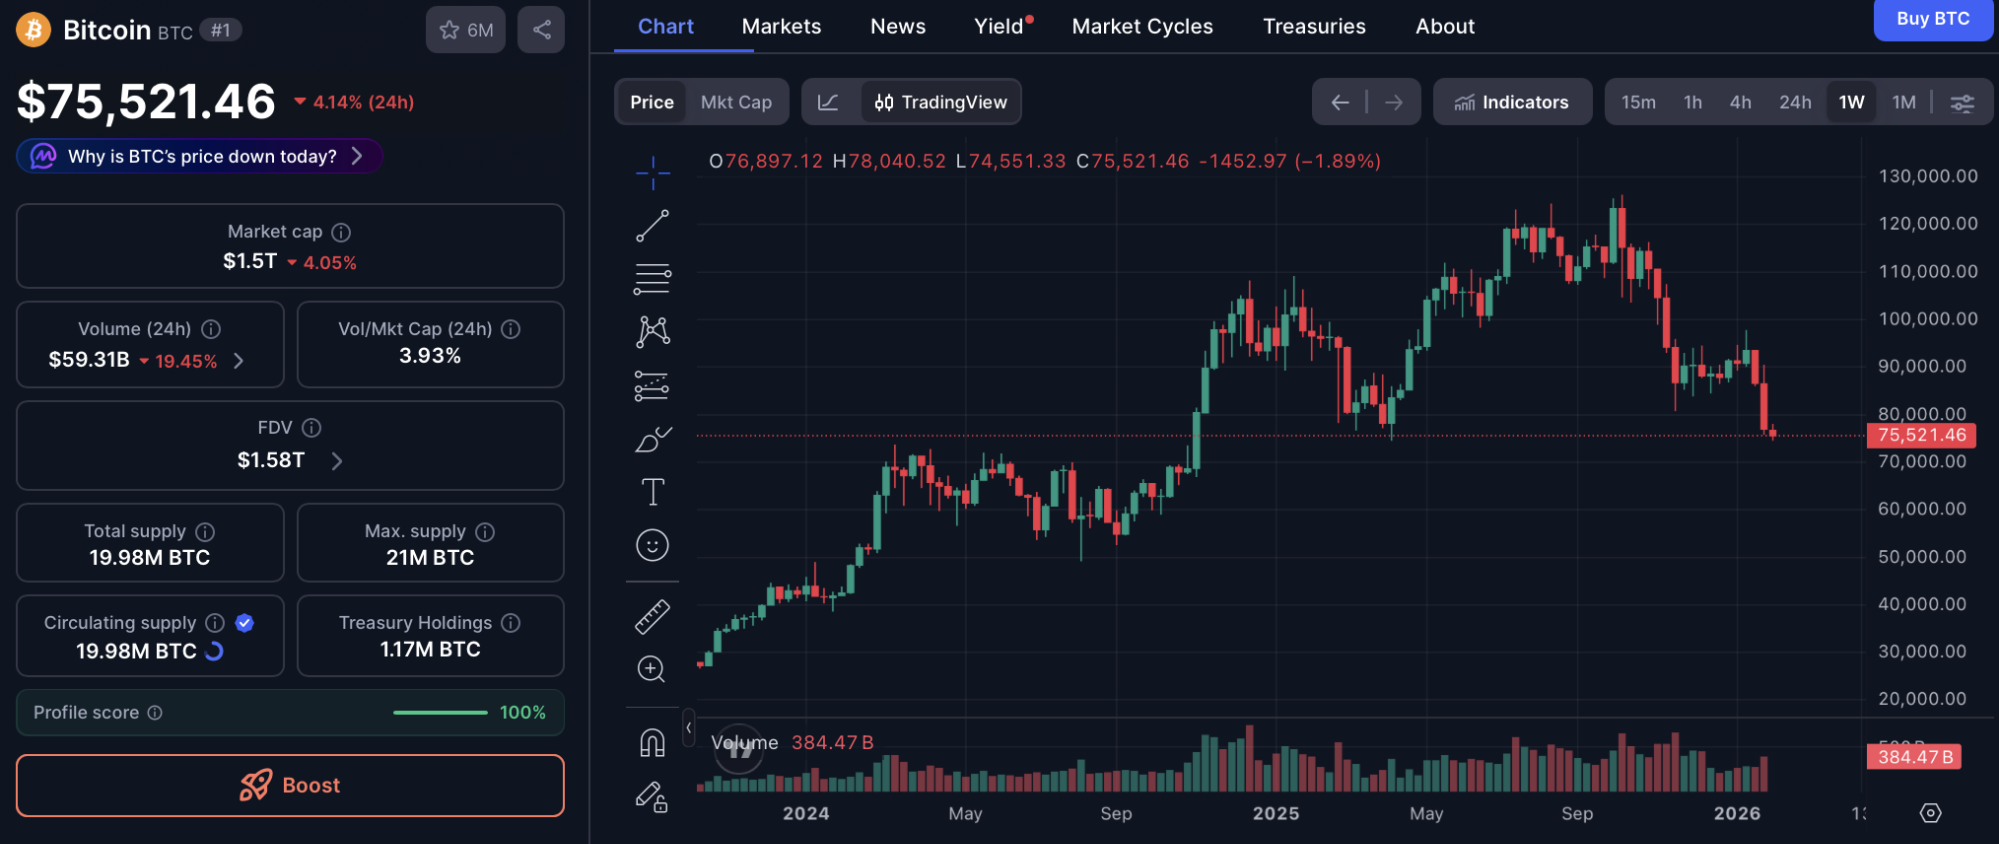Screen dimensions: 1999x844
Task: Select the brush drawing tool
Action: coord(652,439)
